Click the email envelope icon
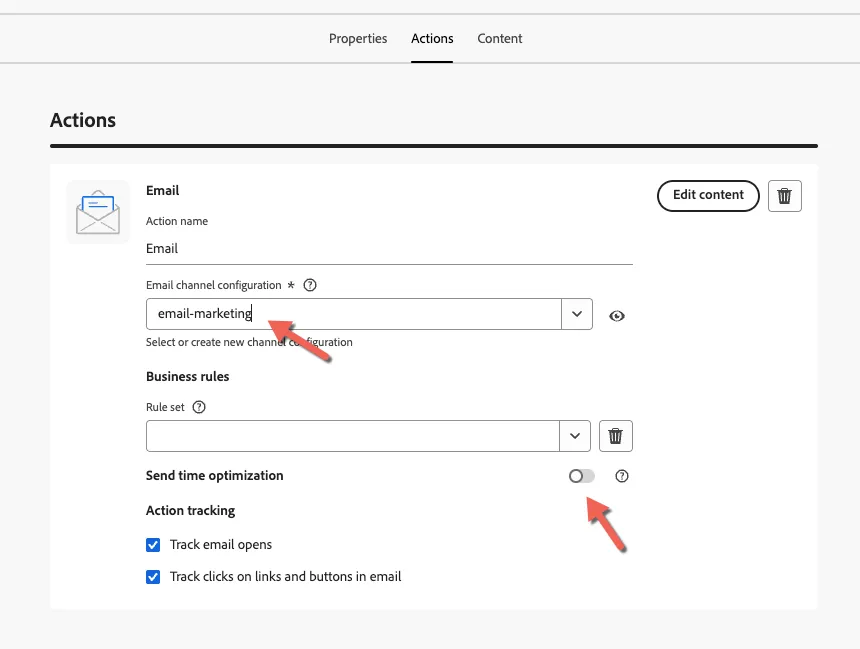This screenshot has width=860, height=649. (98, 212)
